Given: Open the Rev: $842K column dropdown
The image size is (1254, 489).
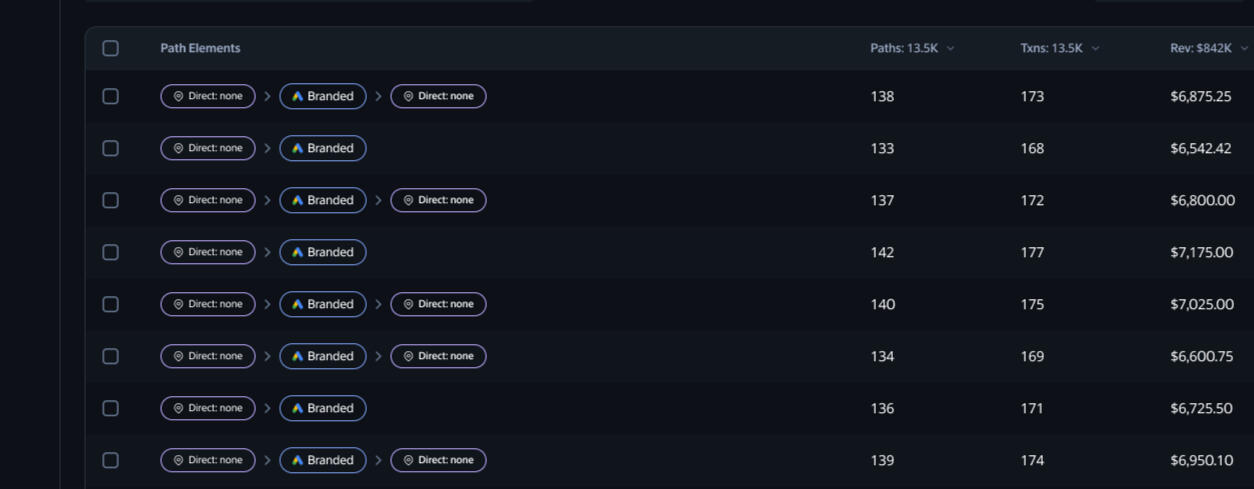Looking at the screenshot, I should click(1244, 48).
